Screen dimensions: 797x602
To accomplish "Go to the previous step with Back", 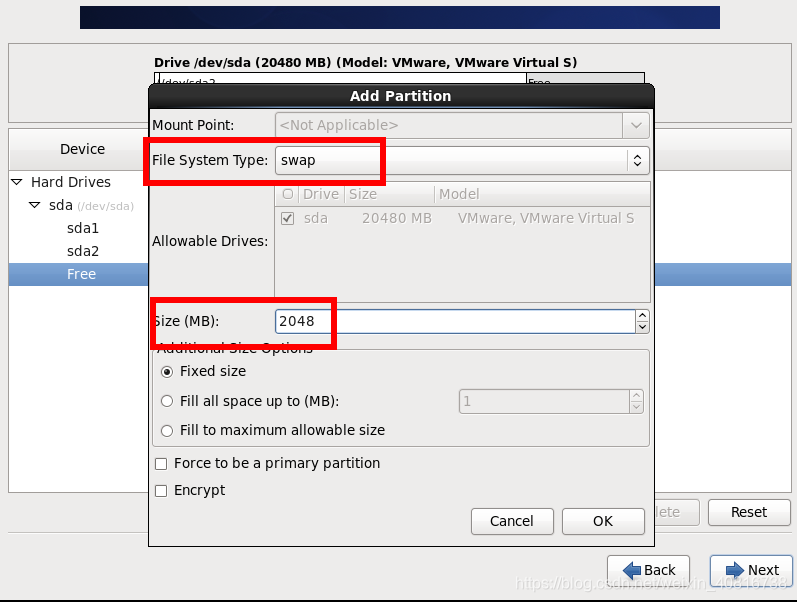I will (649, 570).
